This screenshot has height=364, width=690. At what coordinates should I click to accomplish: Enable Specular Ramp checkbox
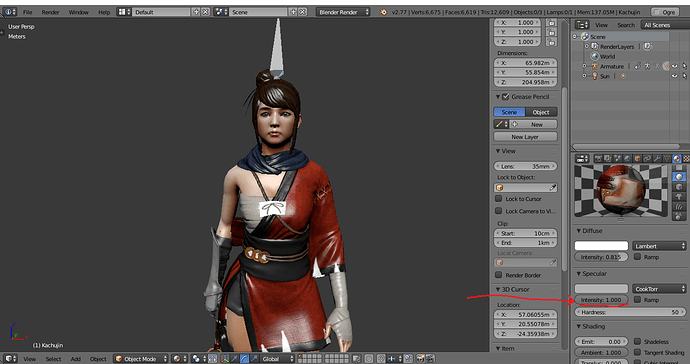[637, 299]
